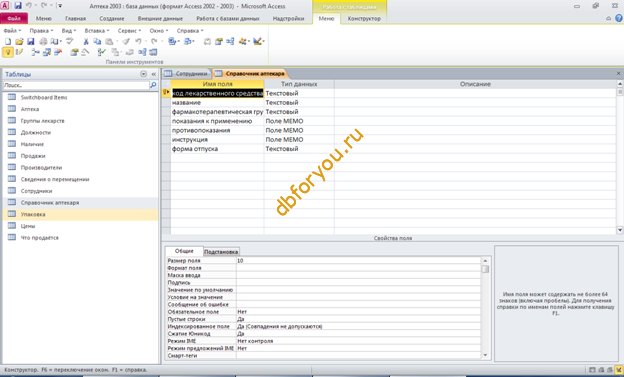This screenshot has height=377, width=624.
Task: Click the Redo arrow icon in the toolbar
Action: tap(154, 41)
